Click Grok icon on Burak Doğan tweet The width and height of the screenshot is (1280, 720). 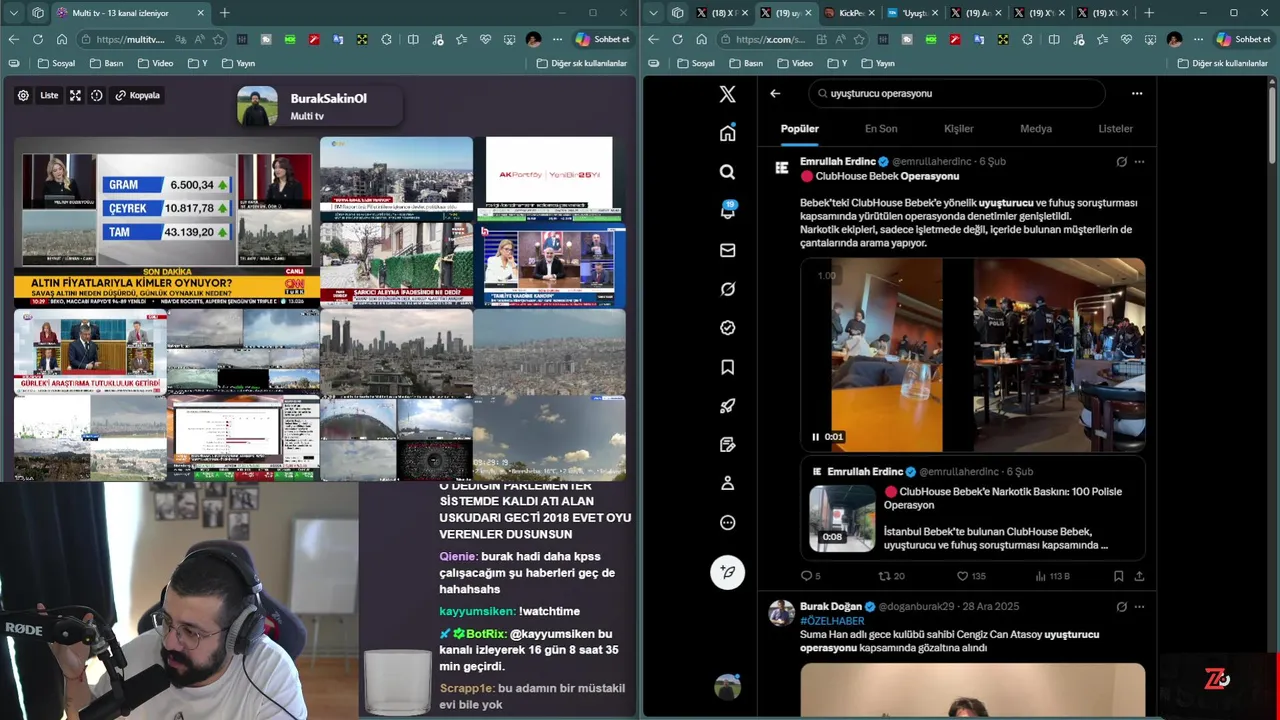coord(1121,607)
